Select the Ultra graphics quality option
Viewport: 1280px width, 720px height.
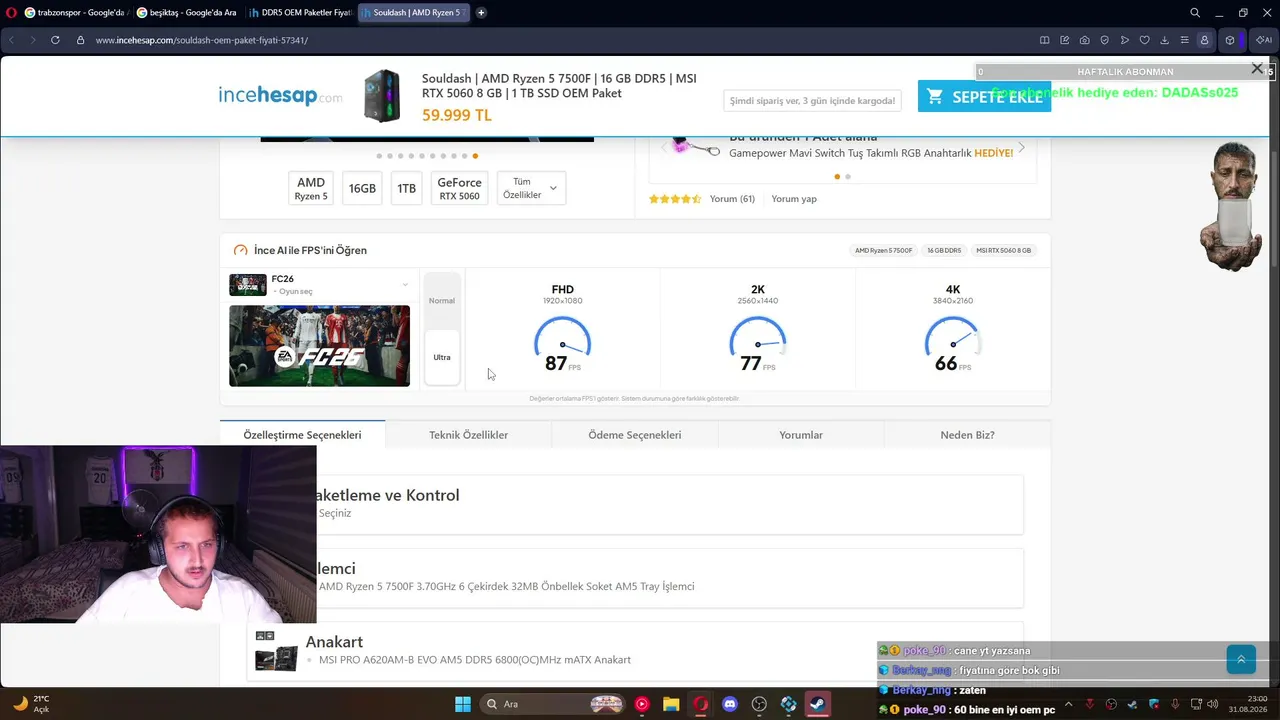(x=442, y=357)
